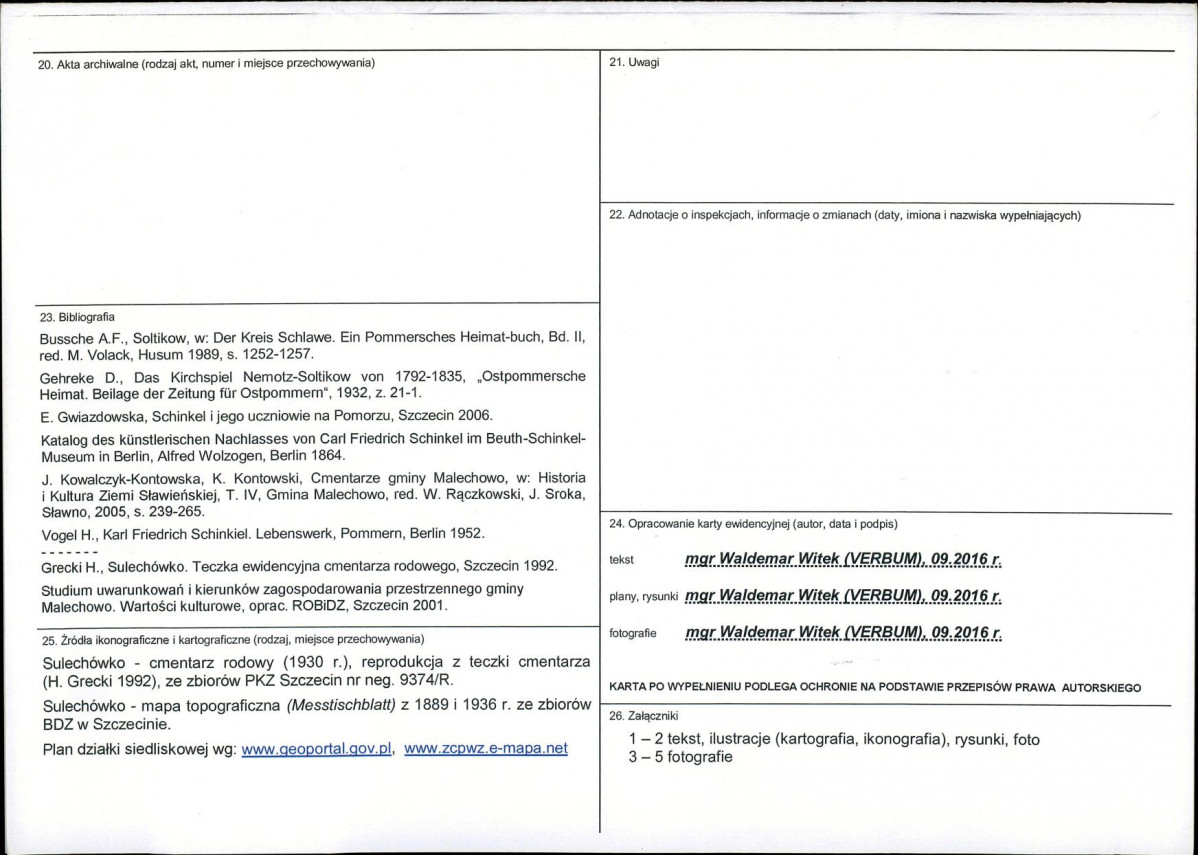Screen dimensions: 1198x855
Task: Click the Gehreke D. Kirchspiel Nemotz-Soltikow entry
Action: click(x=313, y=385)
